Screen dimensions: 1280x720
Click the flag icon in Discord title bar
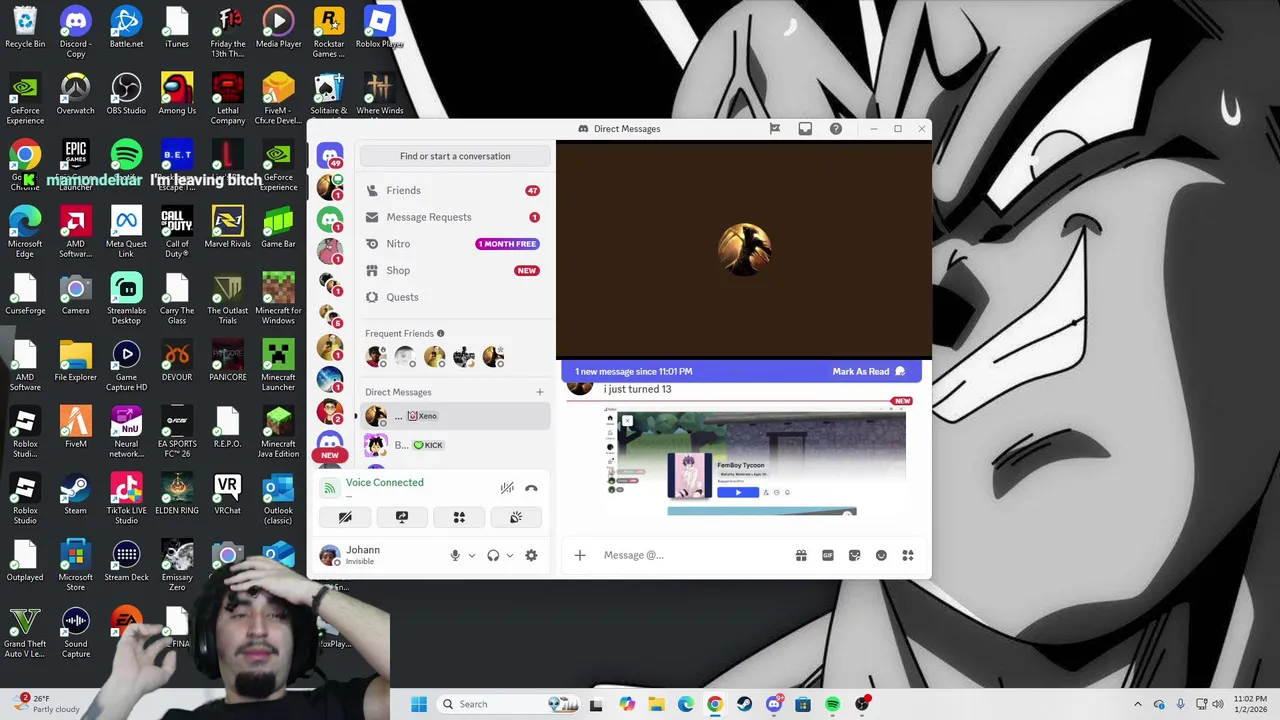(x=774, y=129)
